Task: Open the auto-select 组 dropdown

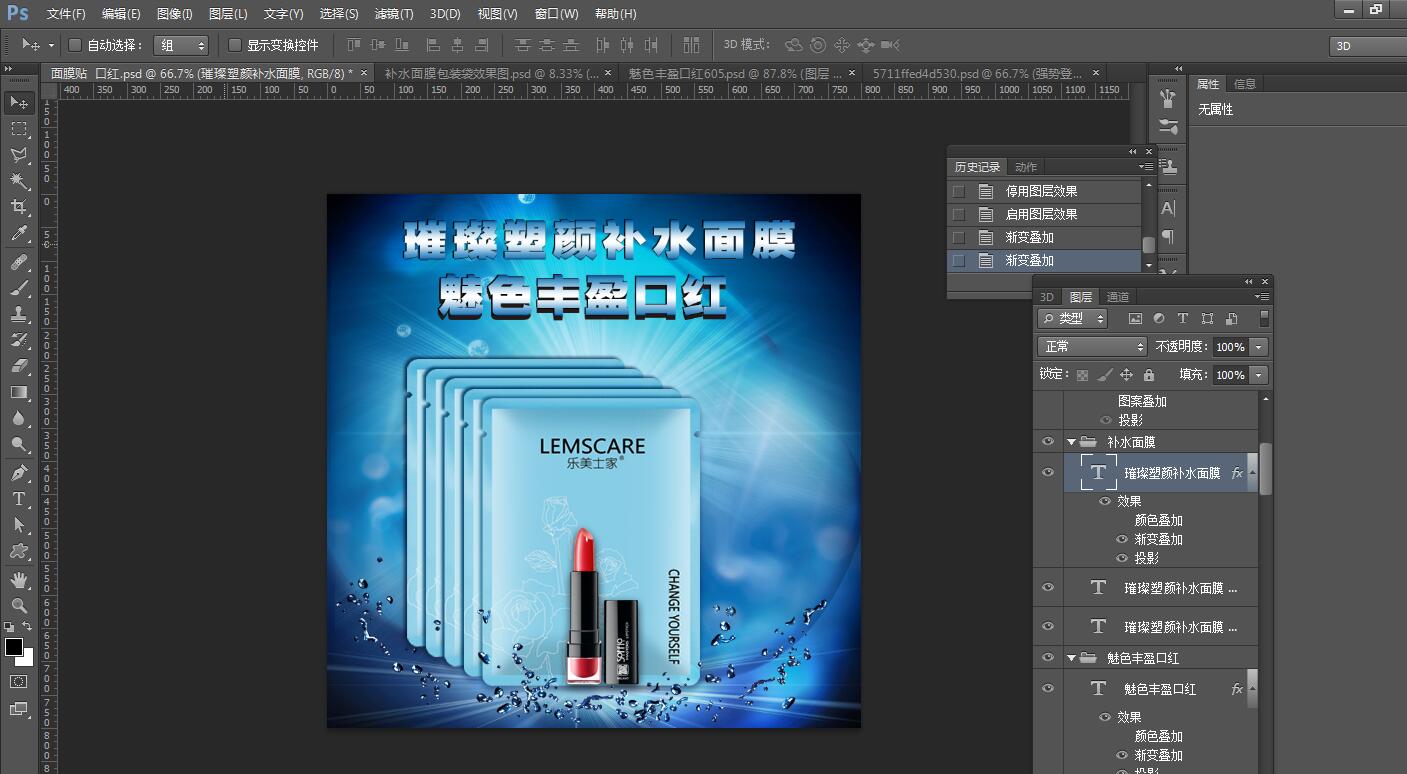Action: click(181, 45)
